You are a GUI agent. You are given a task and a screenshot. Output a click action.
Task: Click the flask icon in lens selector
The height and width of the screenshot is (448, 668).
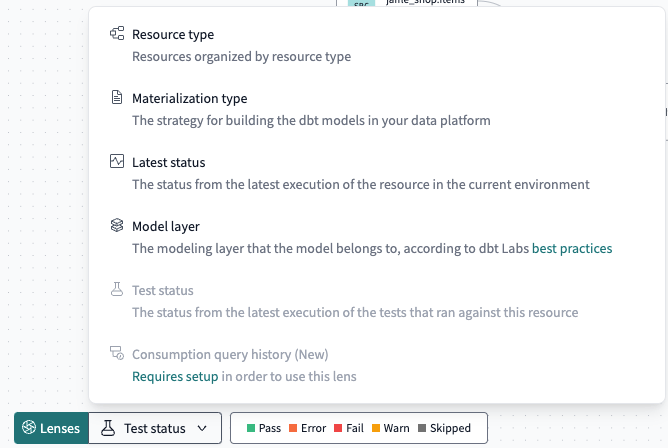point(108,428)
